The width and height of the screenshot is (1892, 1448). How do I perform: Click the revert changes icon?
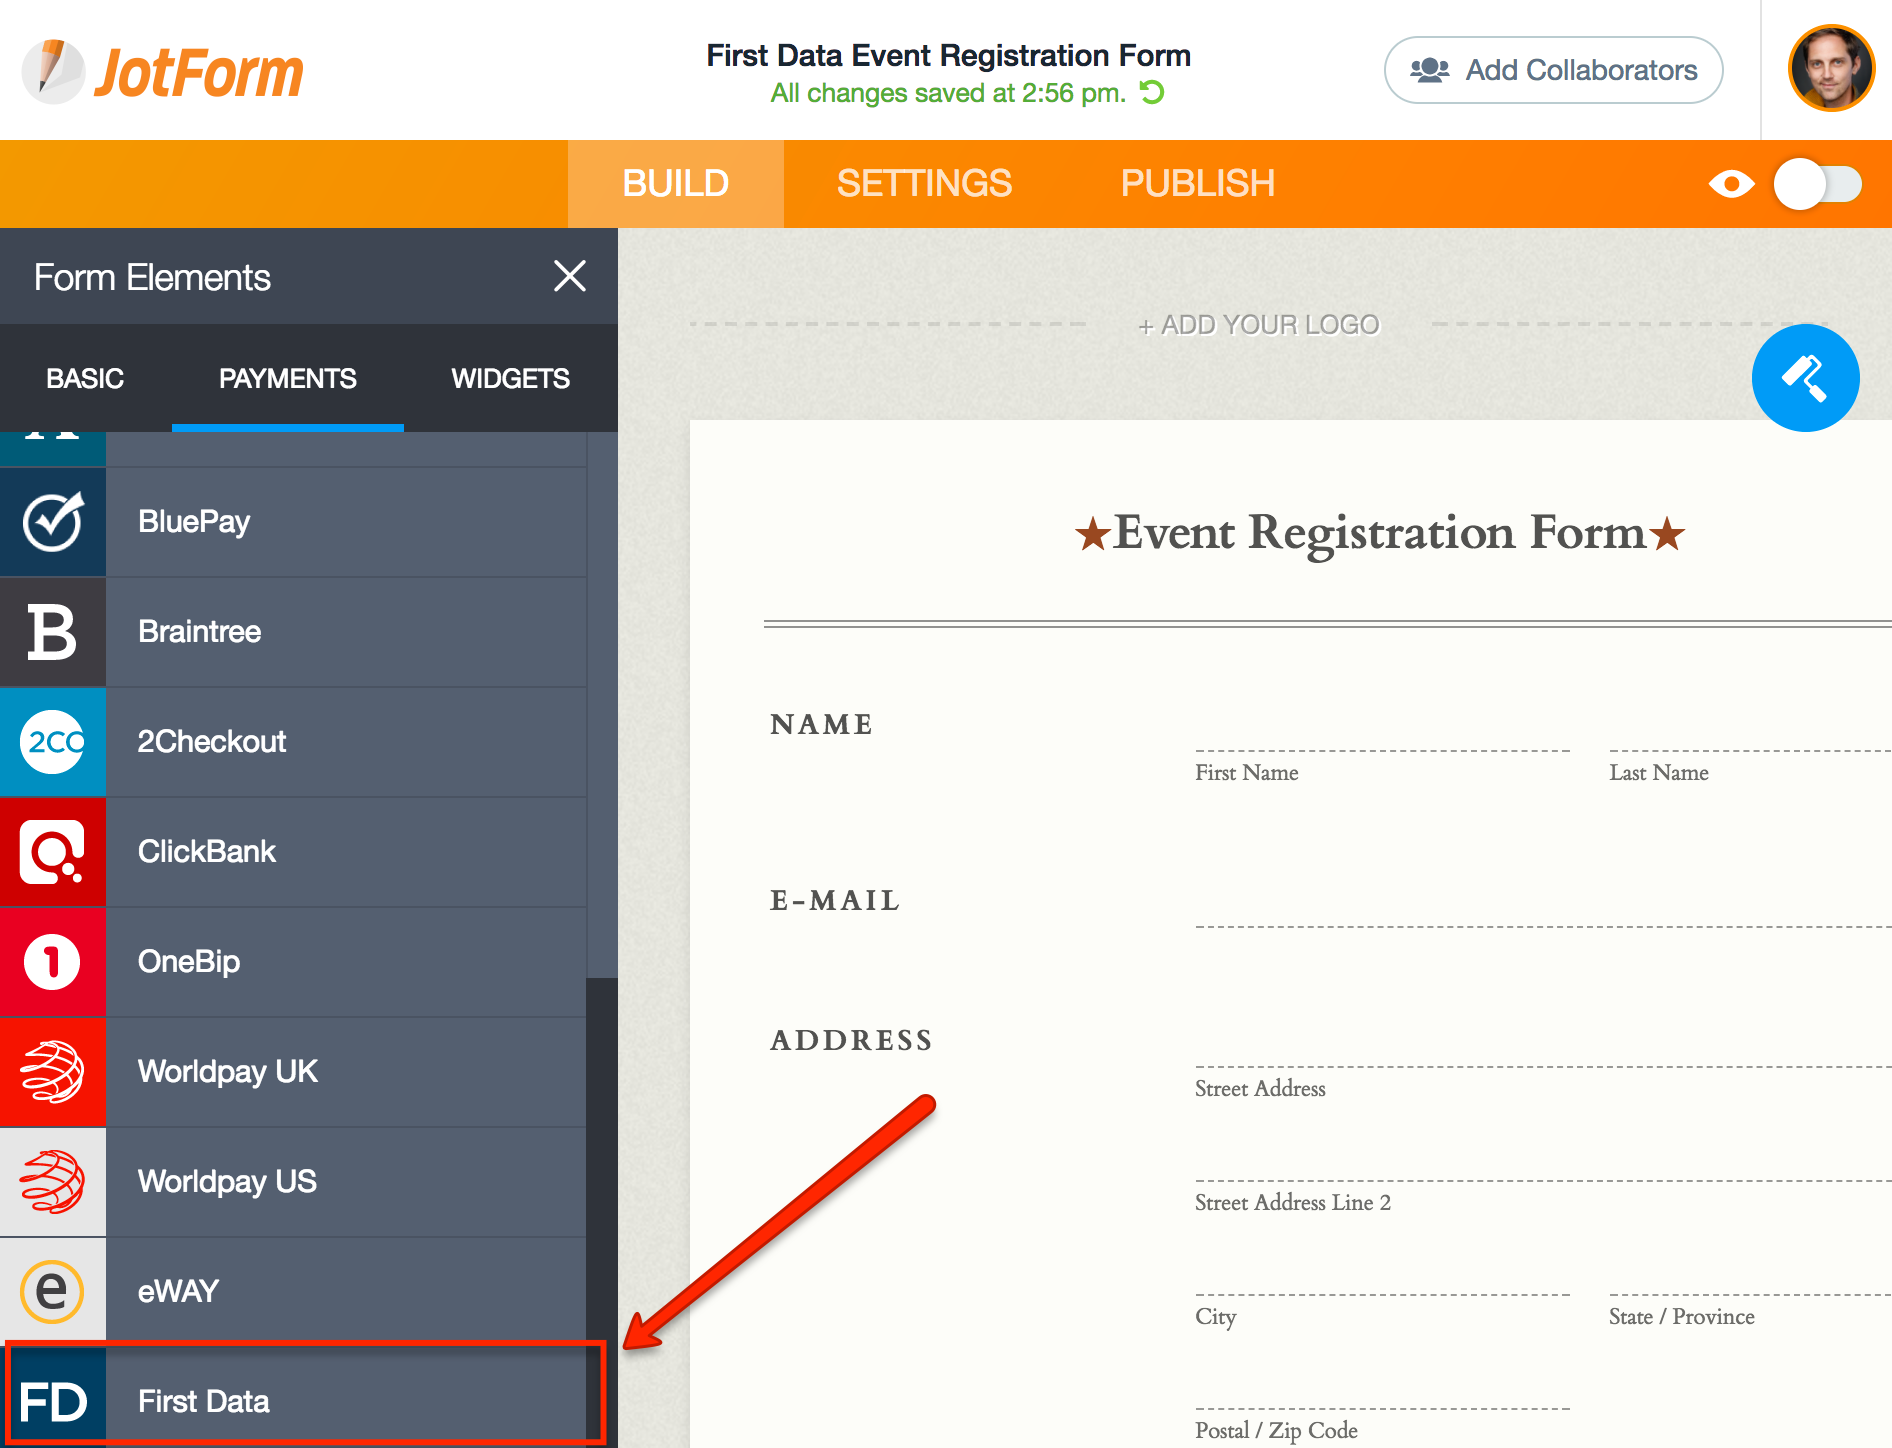tap(1152, 93)
